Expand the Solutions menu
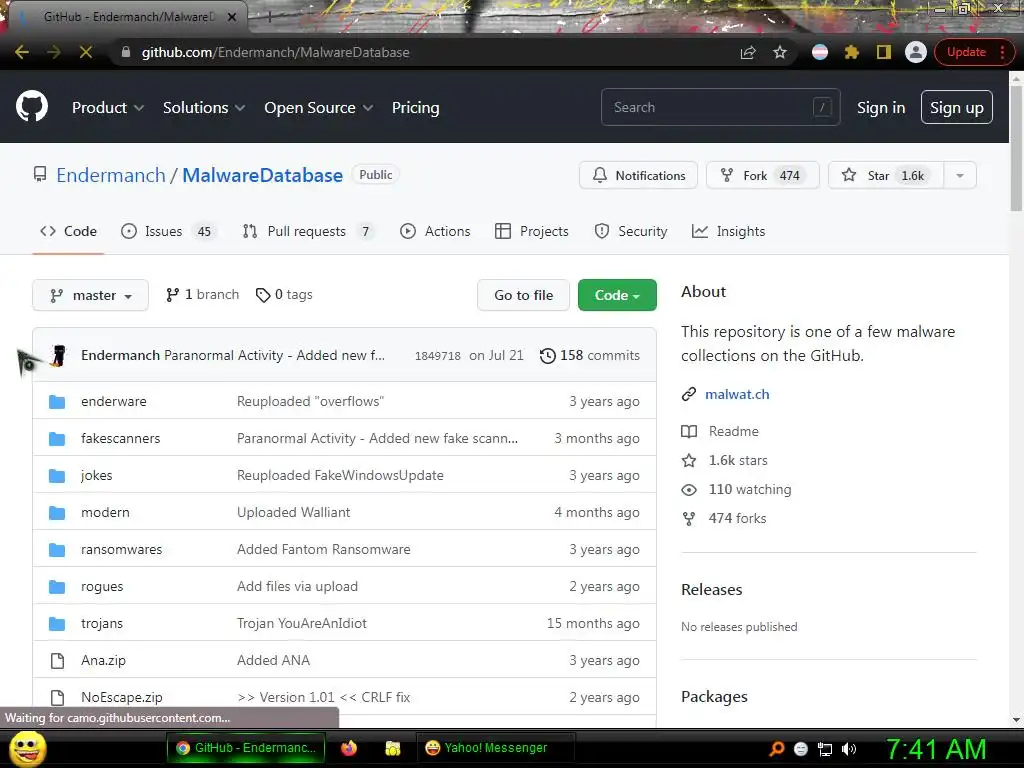Screen dimensions: 1024x768 coord(204,108)
